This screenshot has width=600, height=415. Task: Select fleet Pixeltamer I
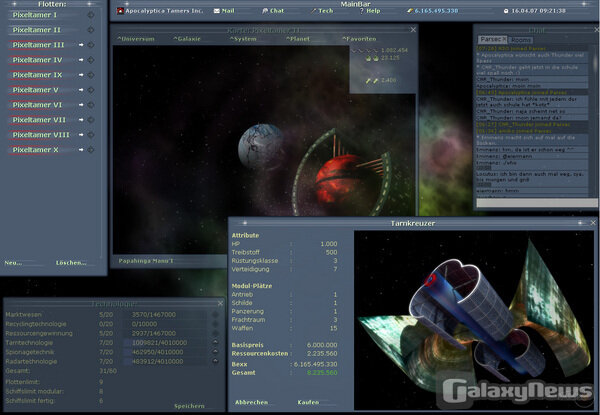(34, 15)
